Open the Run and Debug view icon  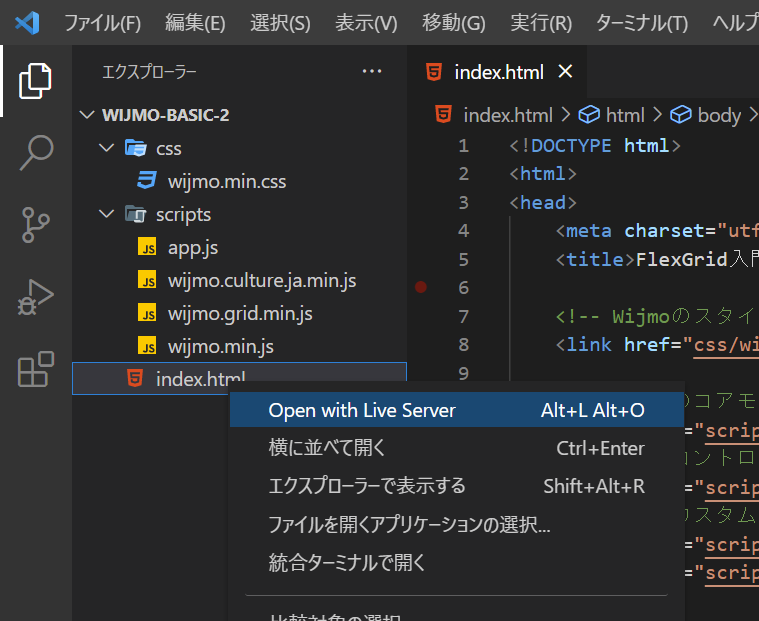coord(35,297)
